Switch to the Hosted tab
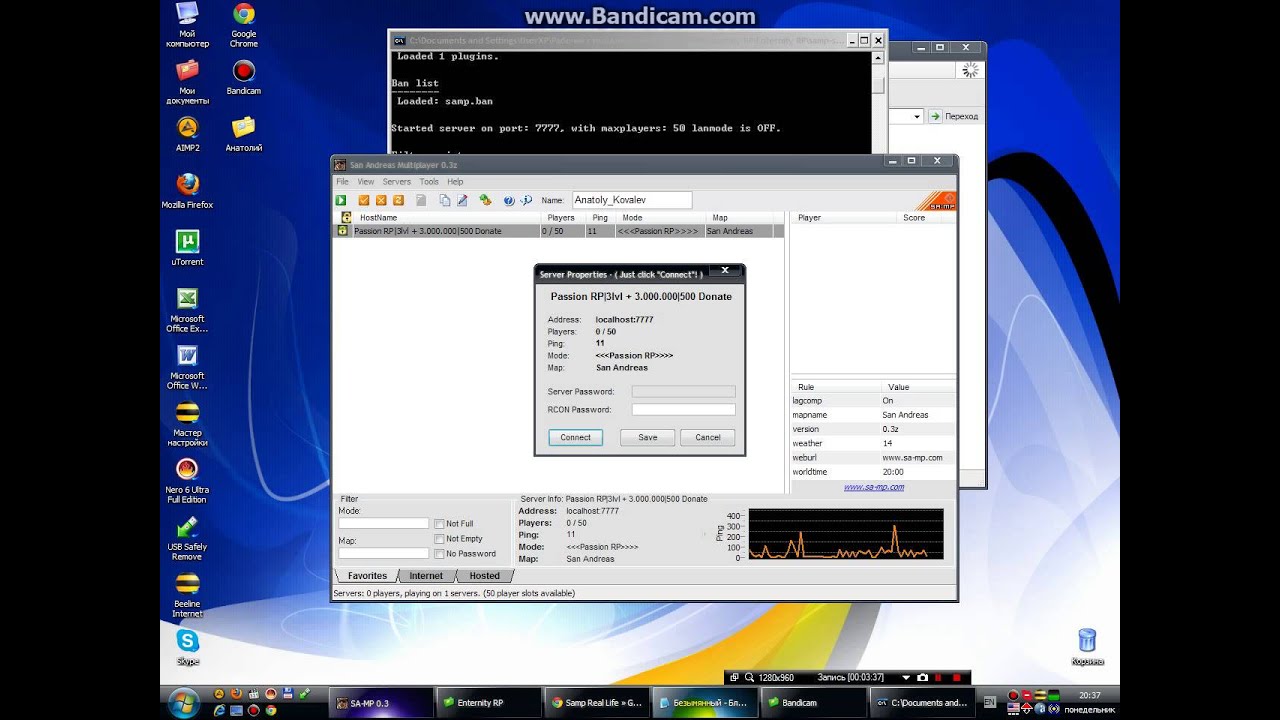This screenshot has height=720, width=1280. point(484,576)
